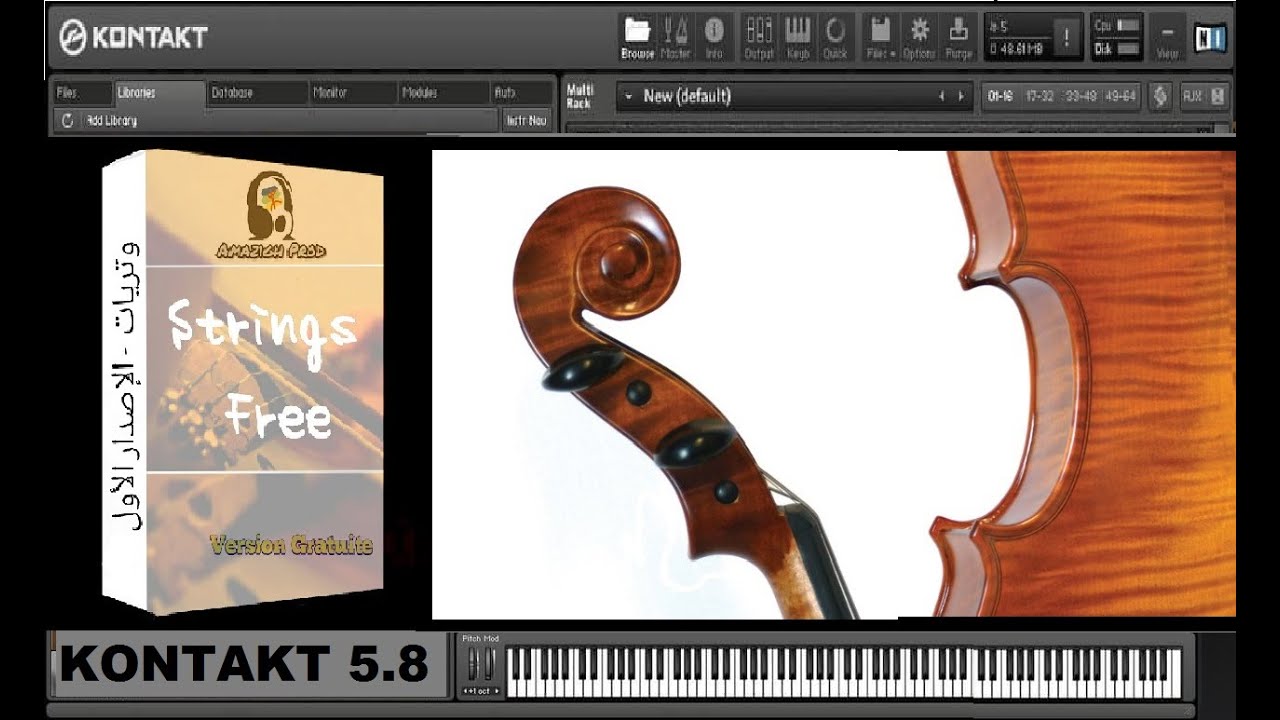
Task: Open the Options gear dialog
Action: (x=919, y=38)
